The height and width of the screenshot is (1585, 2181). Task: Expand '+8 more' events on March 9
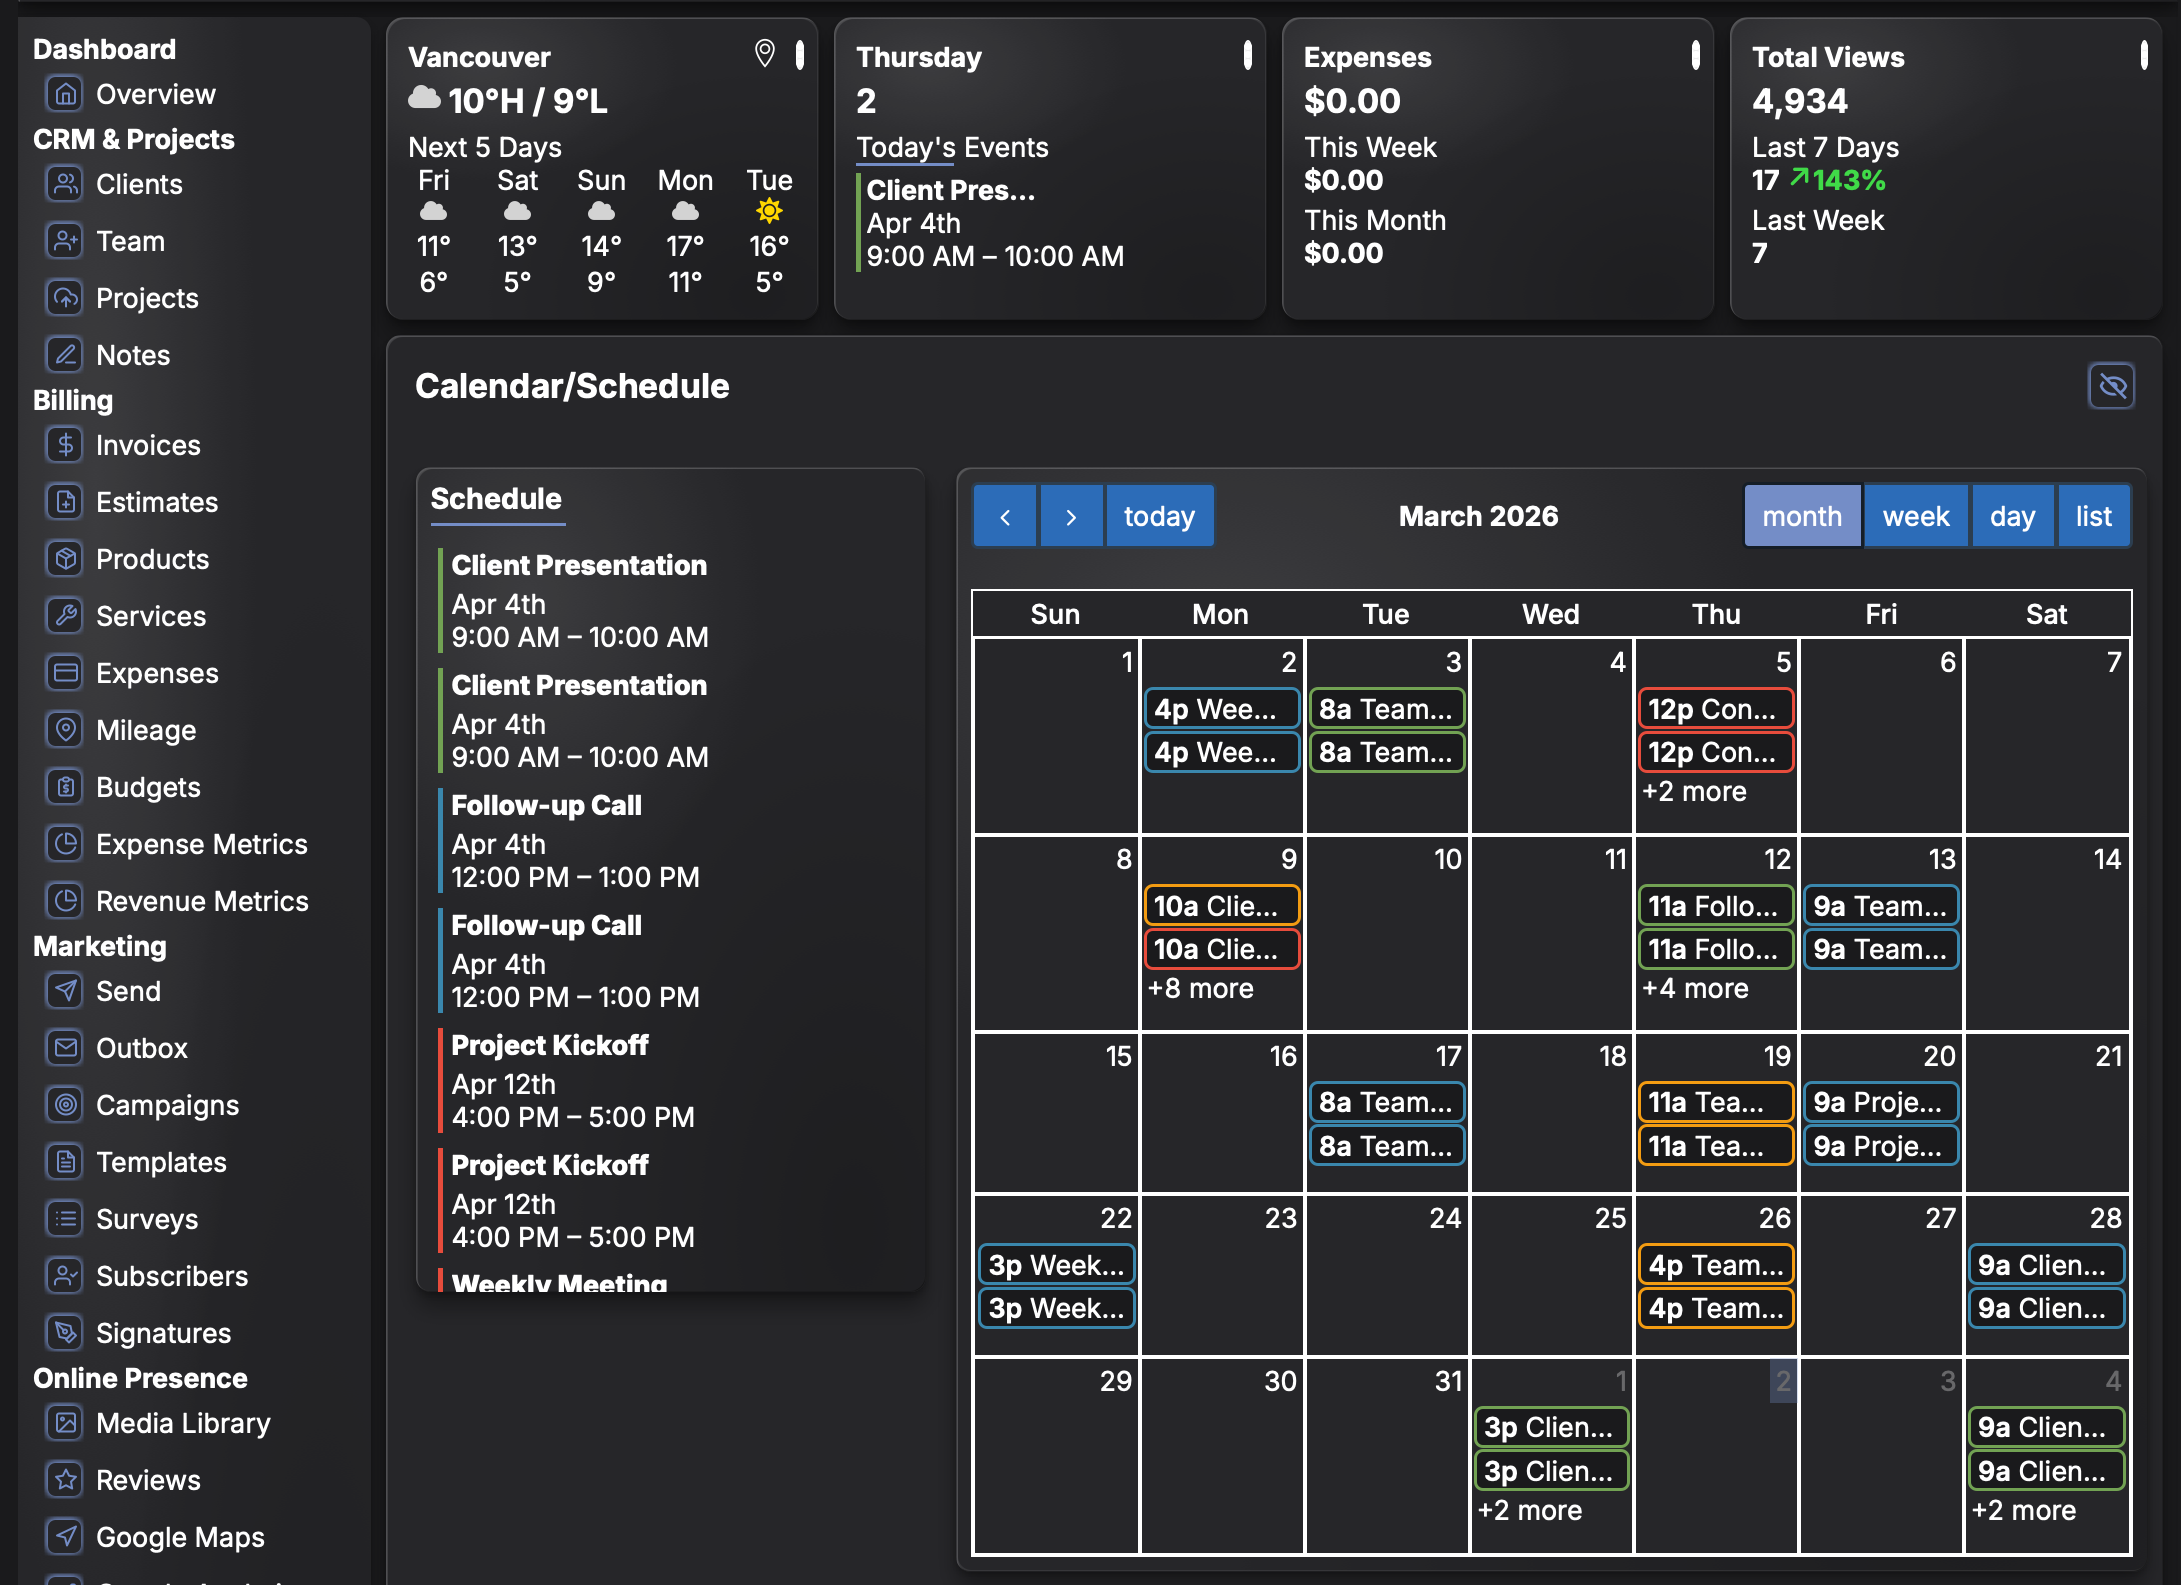(1200, 988)
